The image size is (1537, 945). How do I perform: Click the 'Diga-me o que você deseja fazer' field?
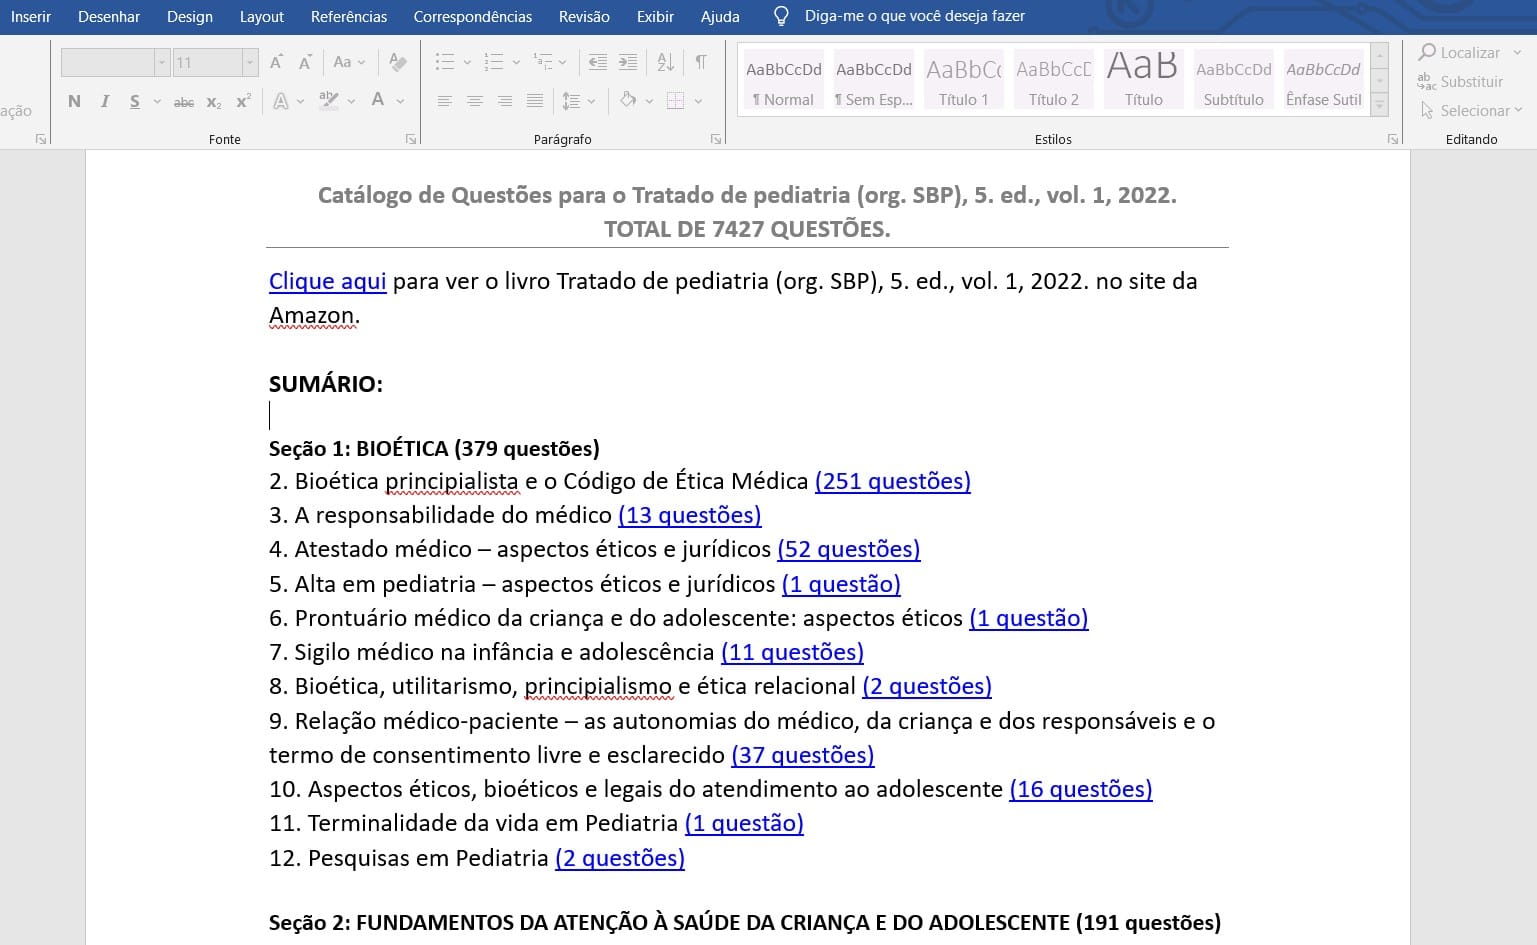914,17
